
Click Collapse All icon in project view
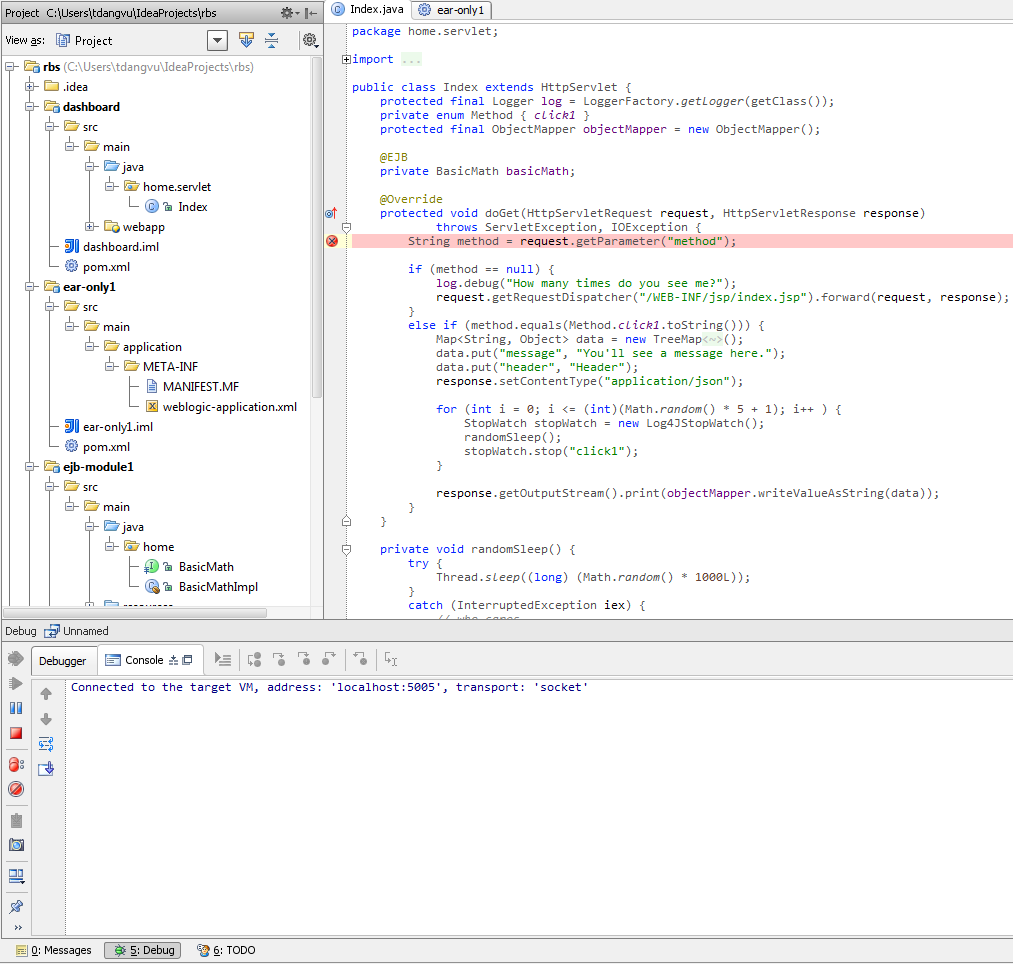(x=272, y=40)
